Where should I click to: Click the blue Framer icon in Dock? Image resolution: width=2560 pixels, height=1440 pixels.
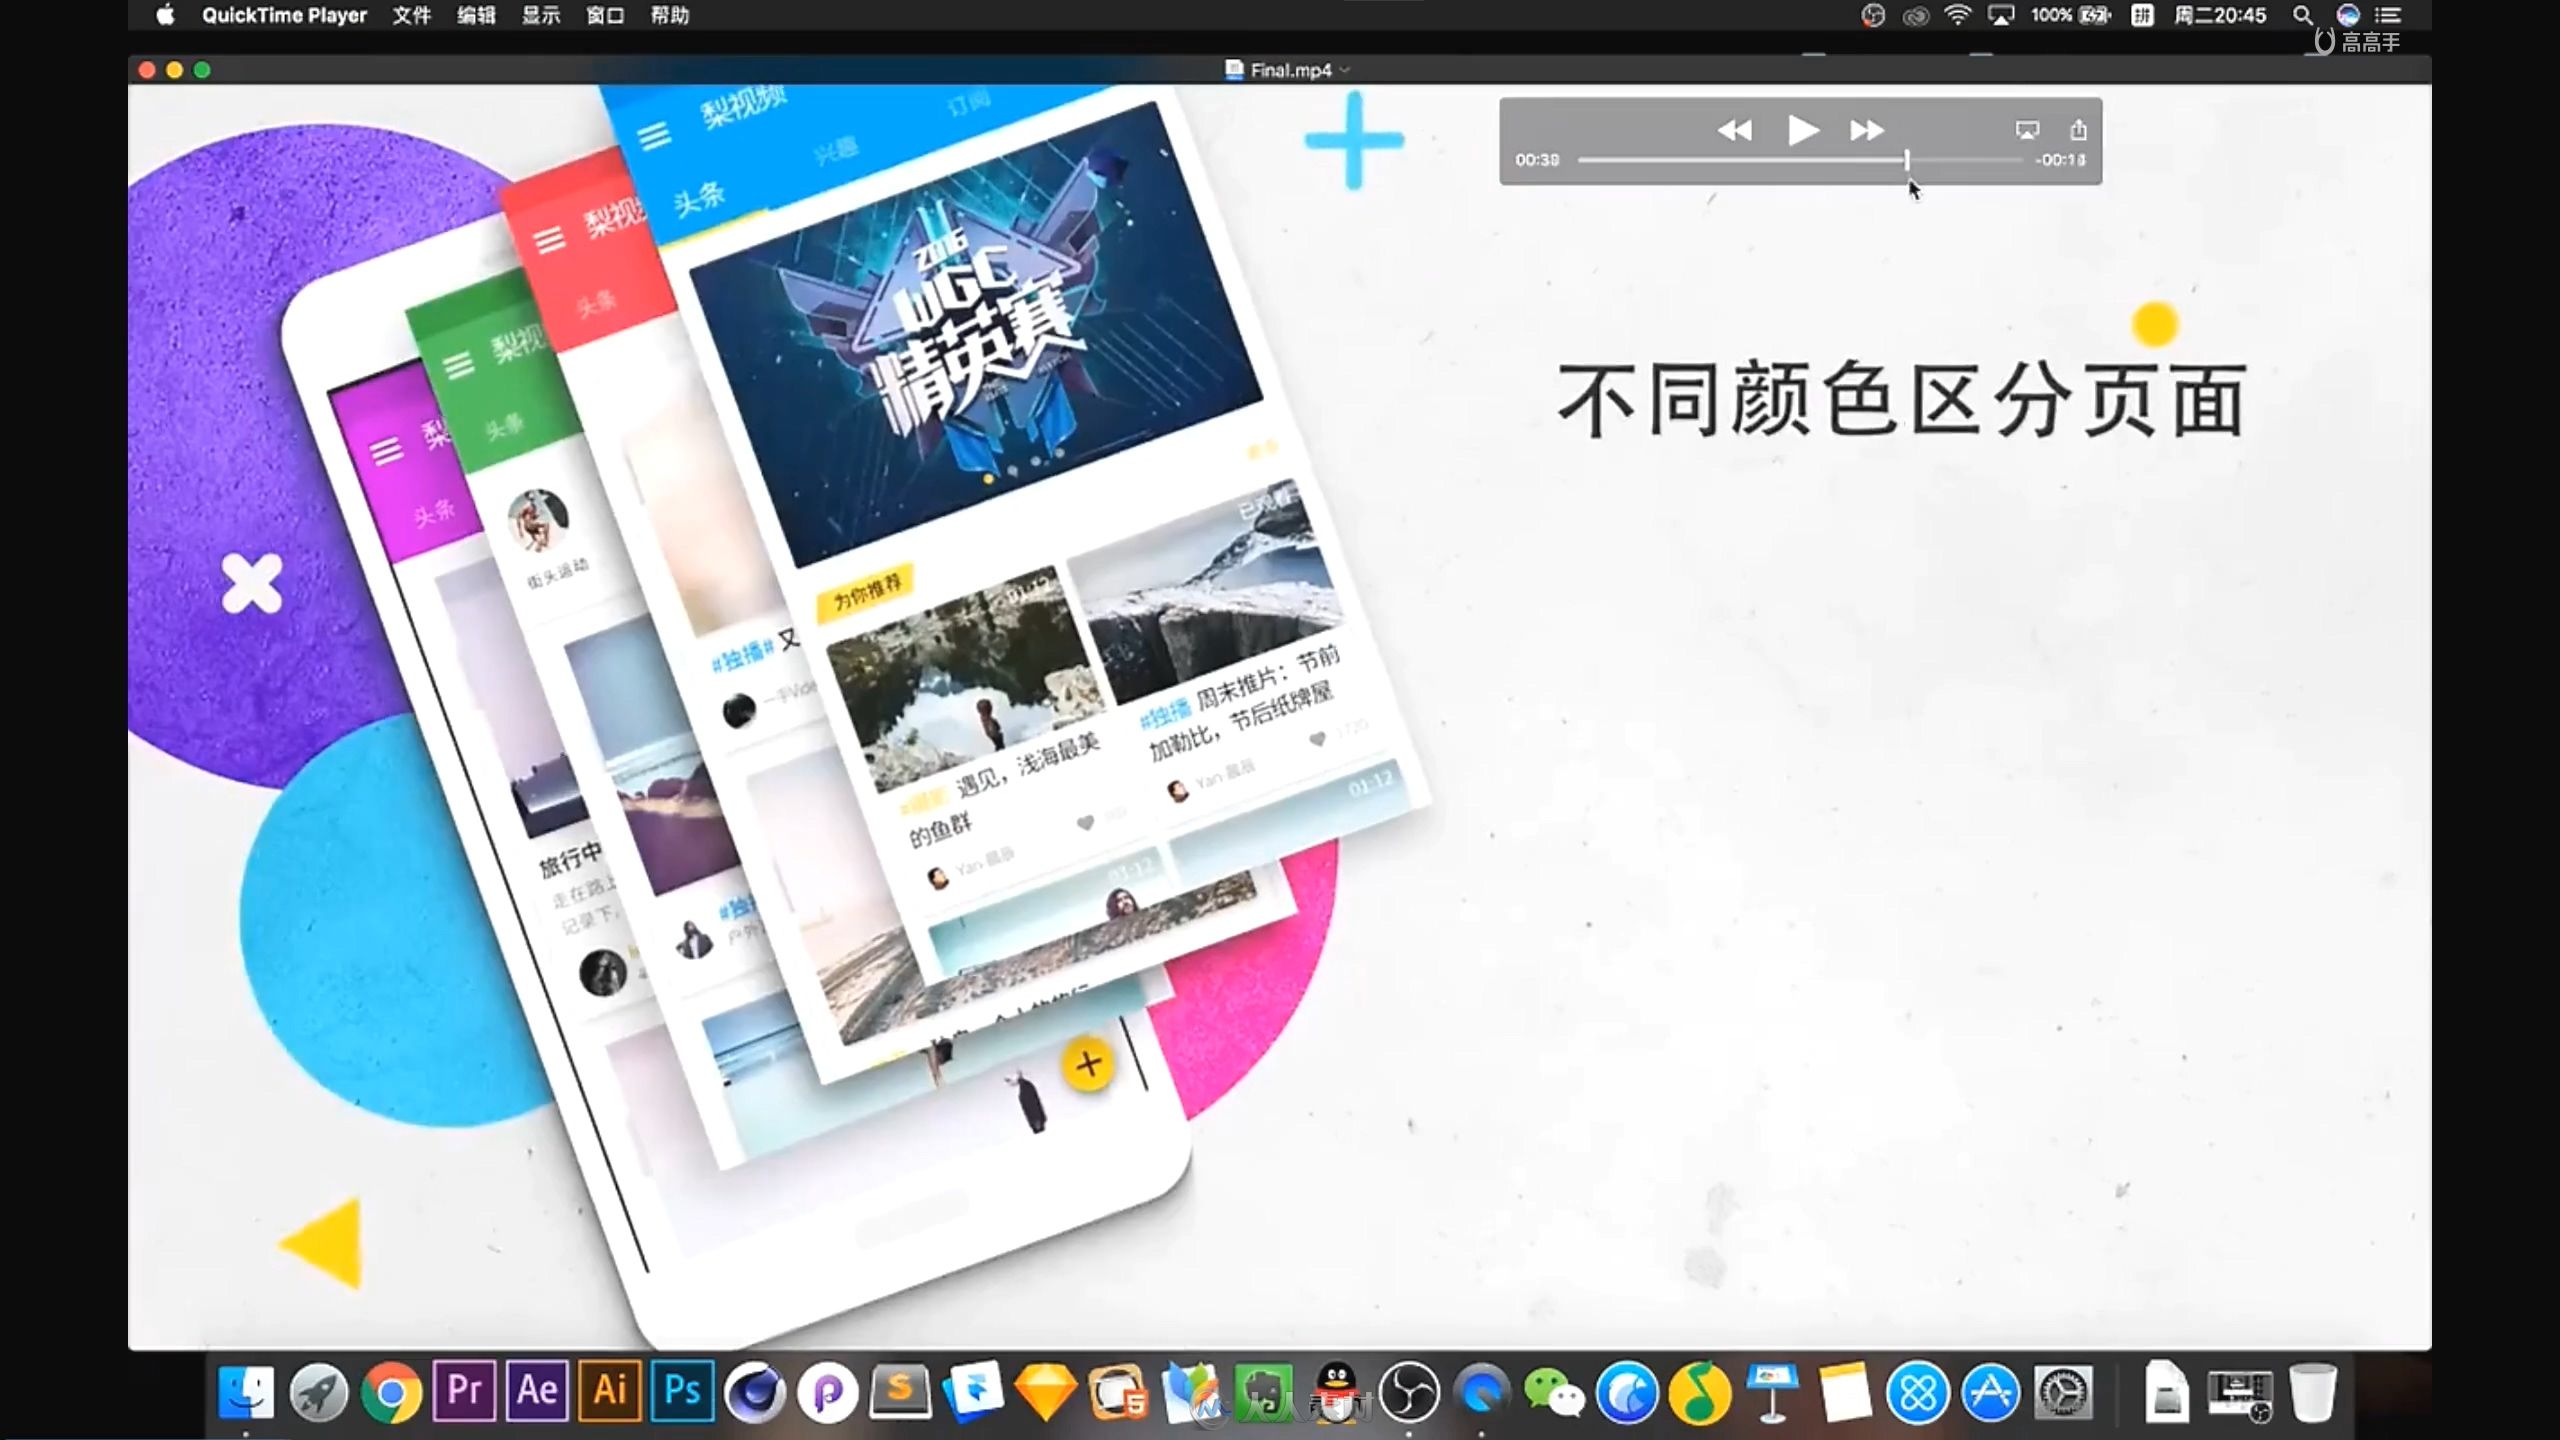tap(972, 1391)
